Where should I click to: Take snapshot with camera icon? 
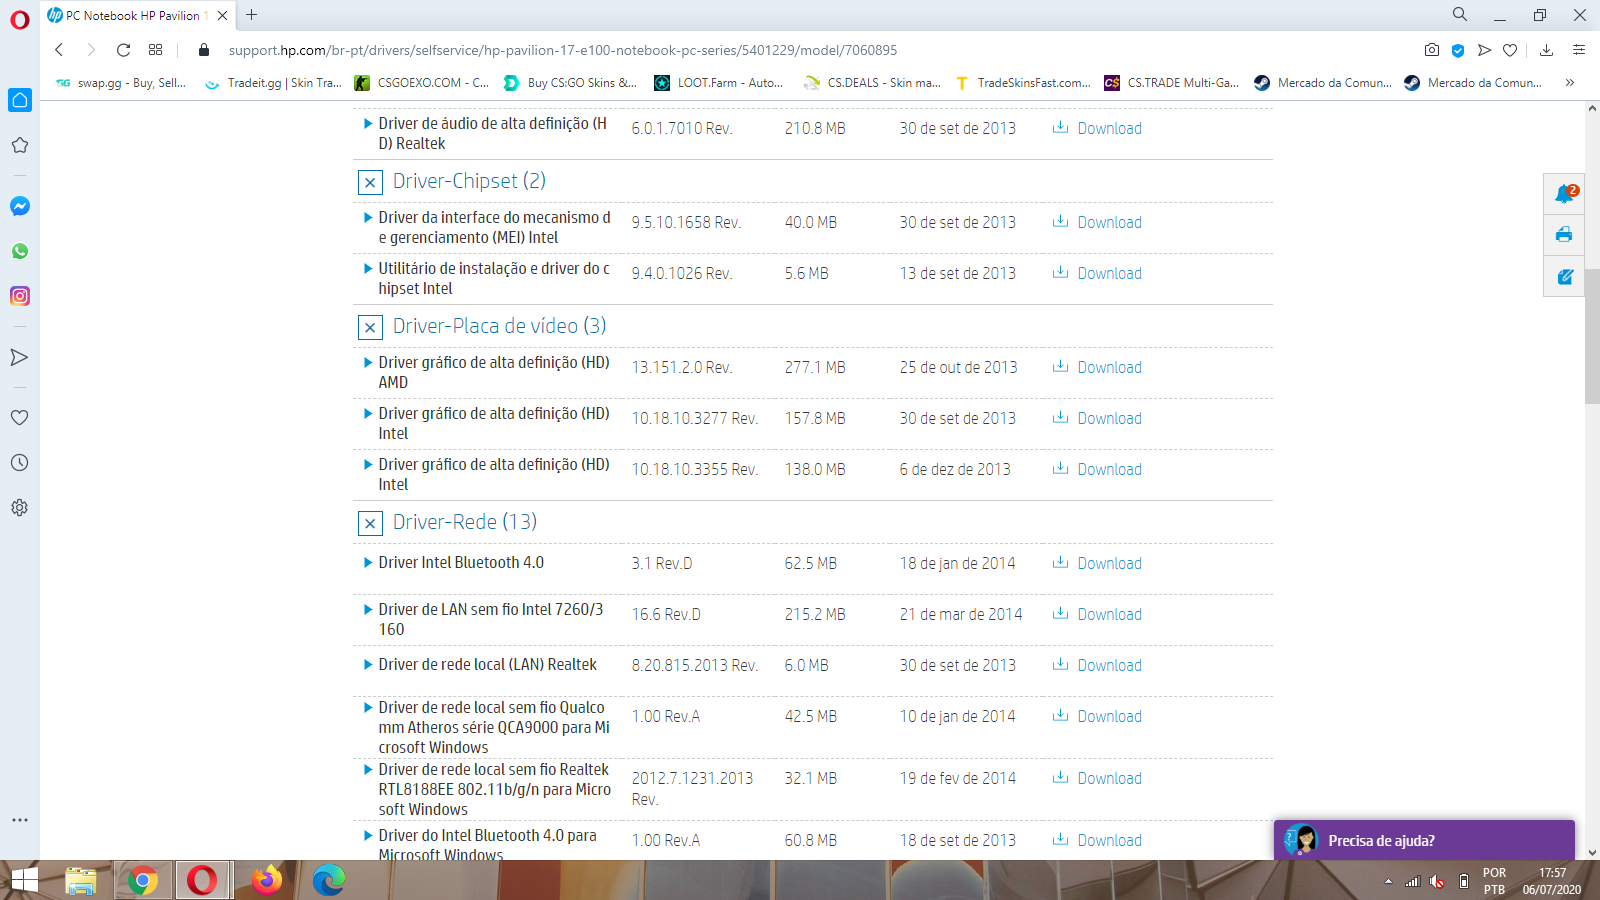[x=1432, y=50]
